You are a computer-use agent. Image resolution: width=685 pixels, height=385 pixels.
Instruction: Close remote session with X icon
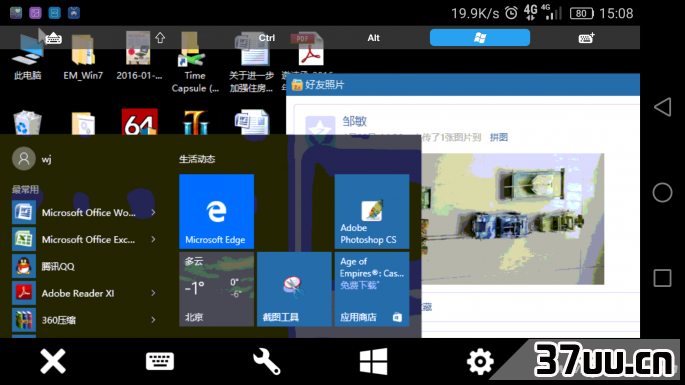pyautogui.click(x=53, y=361)
